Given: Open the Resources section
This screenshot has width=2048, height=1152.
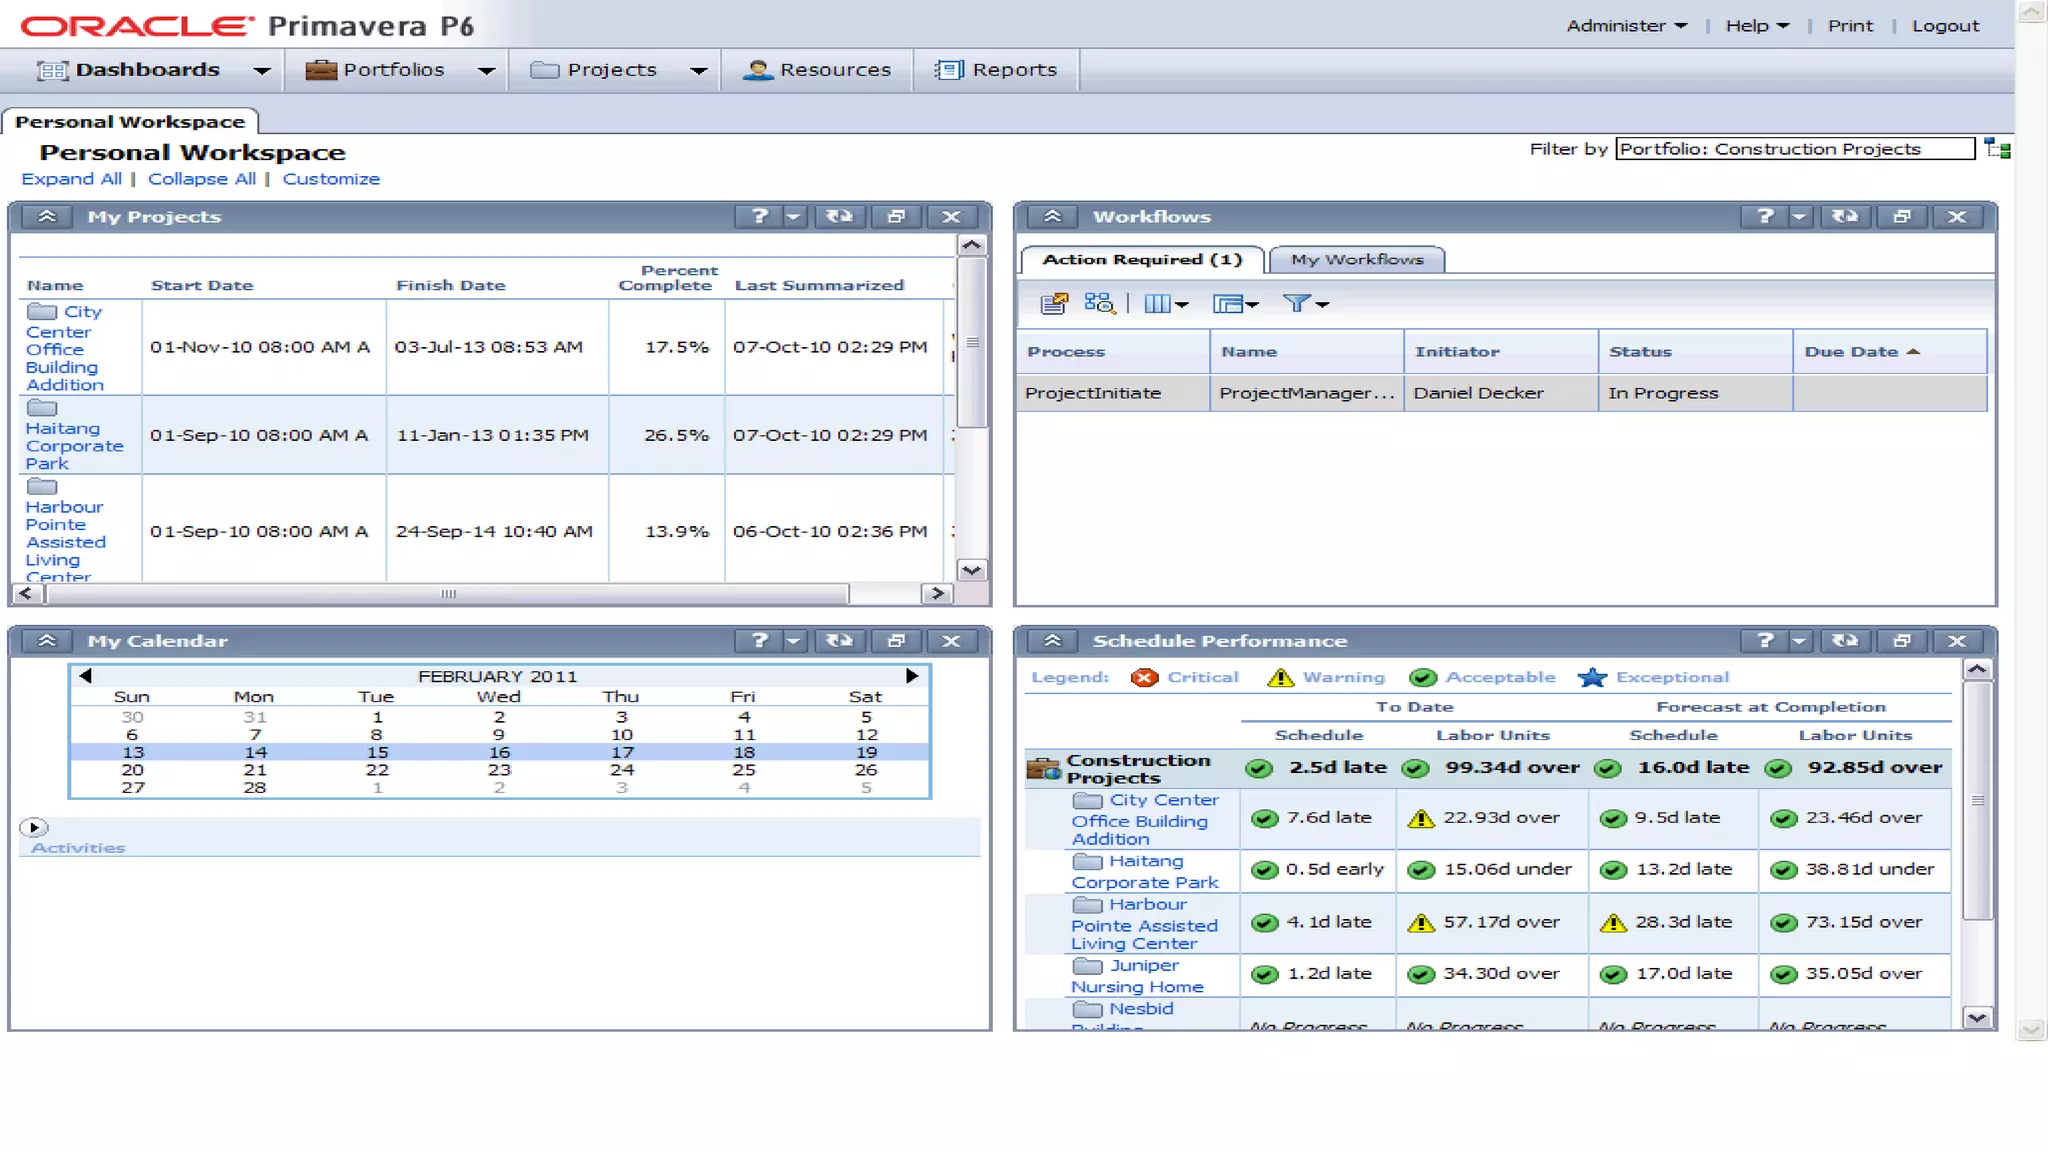Looking at the screenshot, I should 817,70.
